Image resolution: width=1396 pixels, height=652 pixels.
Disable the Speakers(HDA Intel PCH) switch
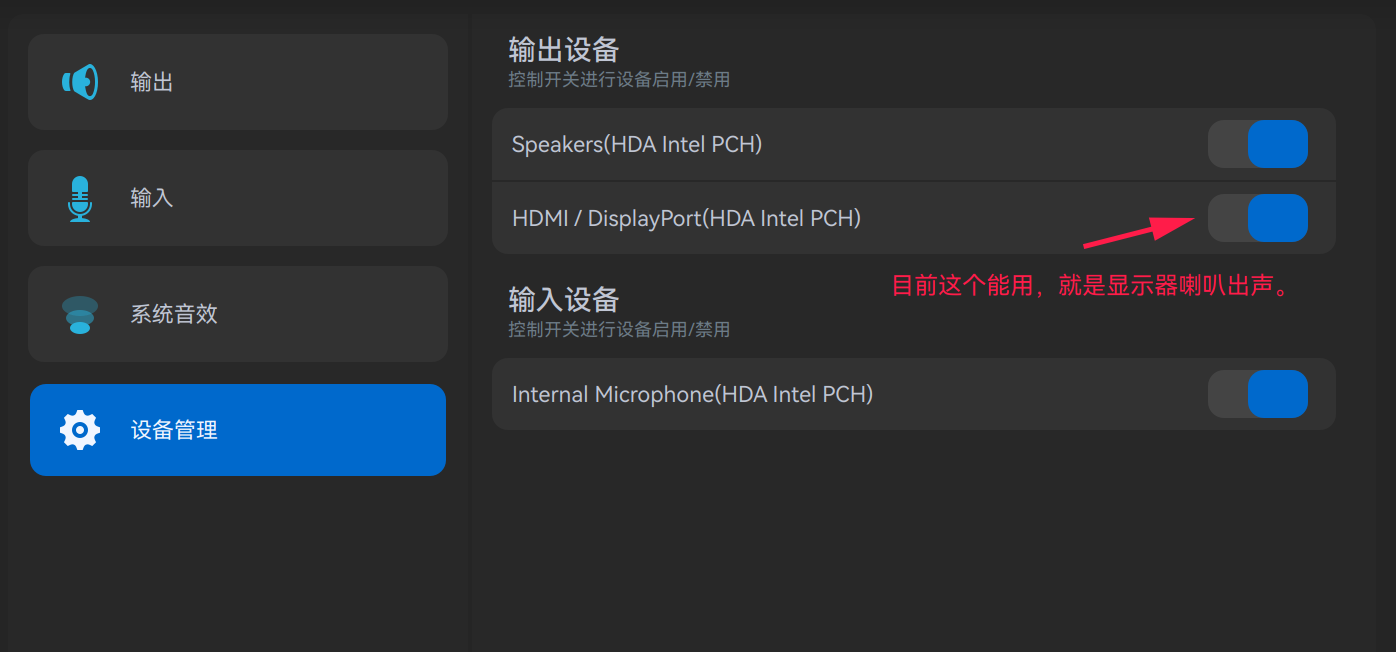point(1258,144)
